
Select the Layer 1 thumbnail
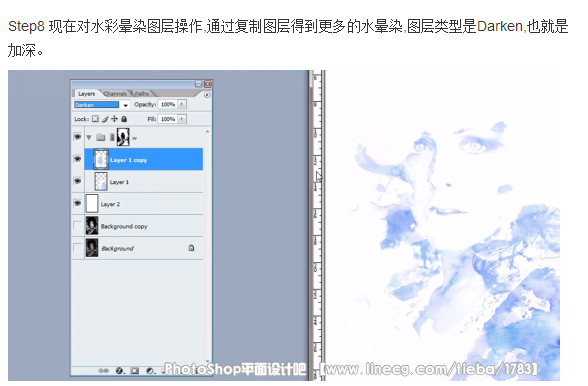(100, 182)
